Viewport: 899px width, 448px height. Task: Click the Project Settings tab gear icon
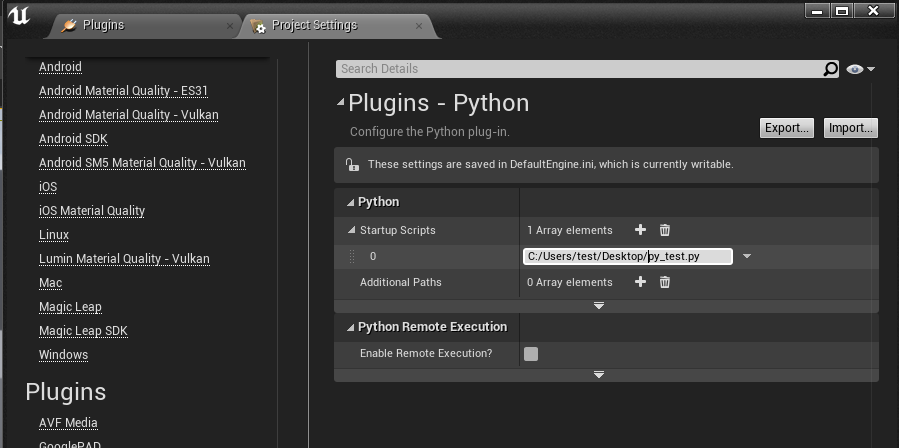click(x=258, y=26)
